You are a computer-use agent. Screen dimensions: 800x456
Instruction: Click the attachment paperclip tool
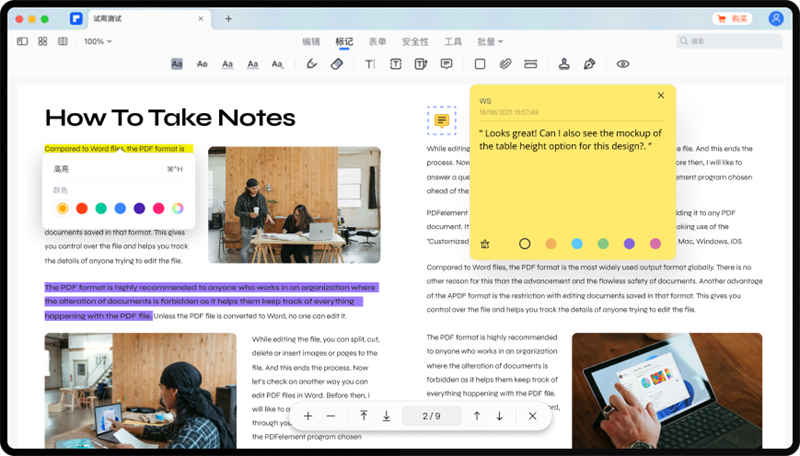pos(506,64)
